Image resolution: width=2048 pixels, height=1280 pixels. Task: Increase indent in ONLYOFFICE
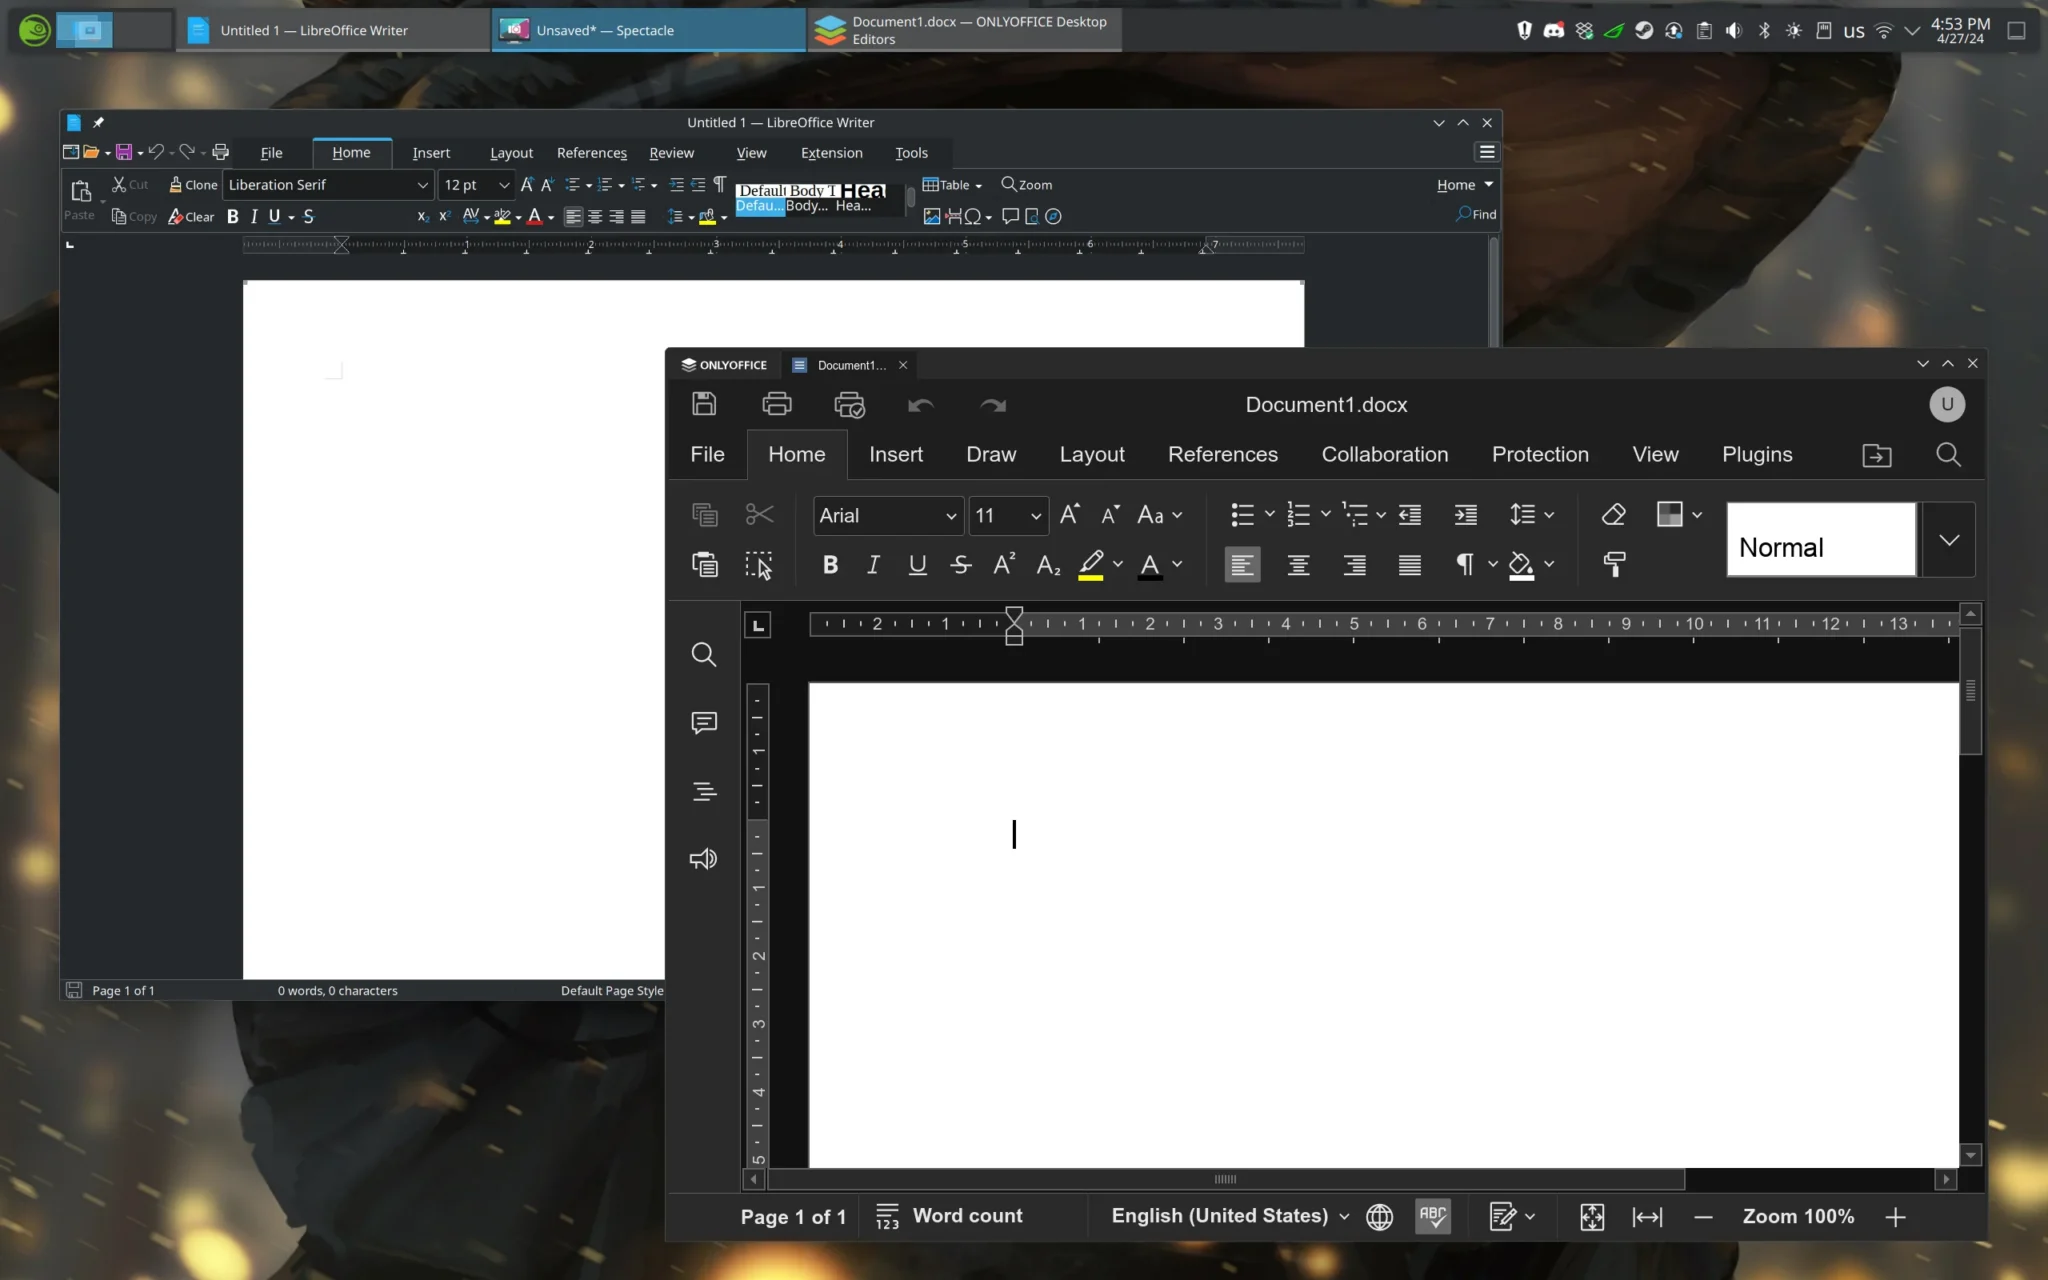pyautogui.click(x=1465, y=515)
